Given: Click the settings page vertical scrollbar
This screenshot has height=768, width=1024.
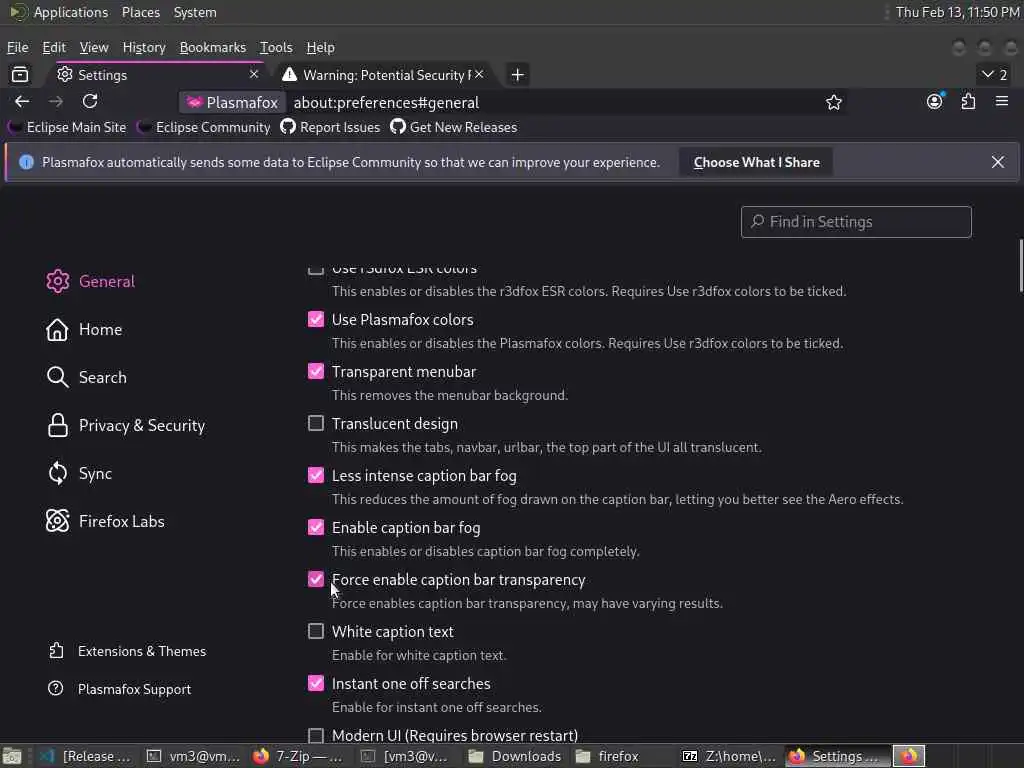Looking at the screenshot, I should (1020, 266).
